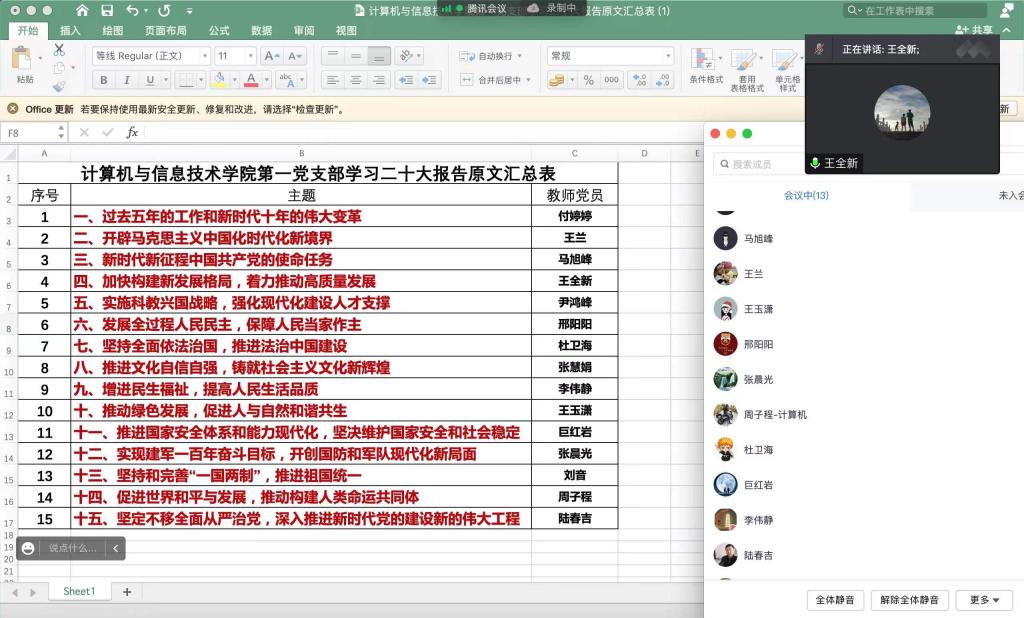Toggle Bold formatting
Viewport: 1024px width, 618px height.
point(104,80)
